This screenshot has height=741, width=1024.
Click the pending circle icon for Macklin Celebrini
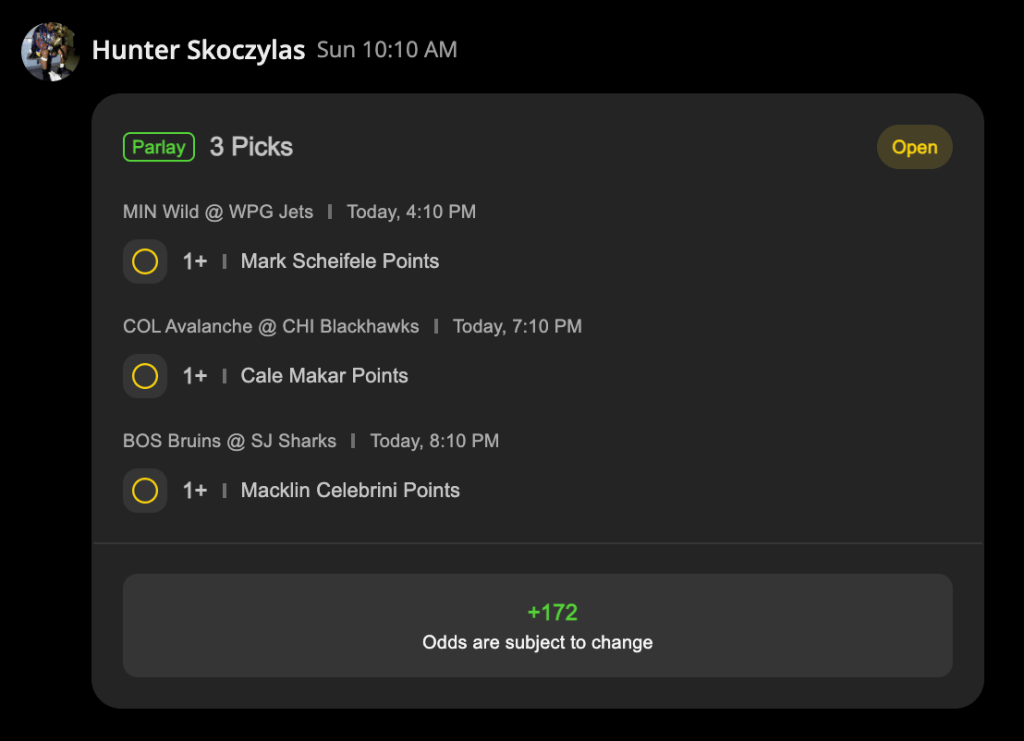[145, 491]
